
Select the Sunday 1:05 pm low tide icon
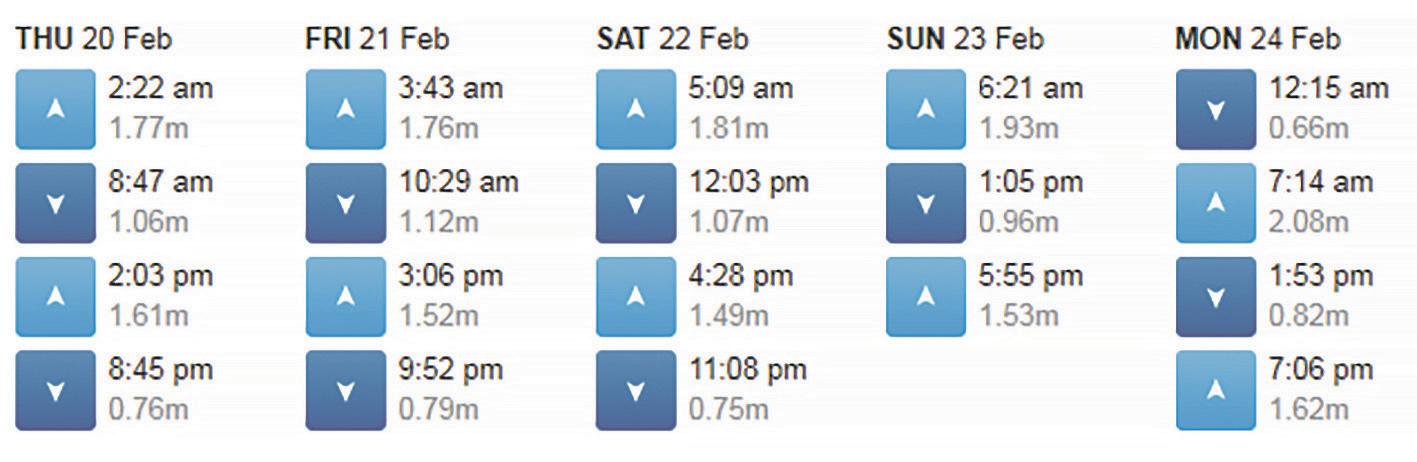926,203
